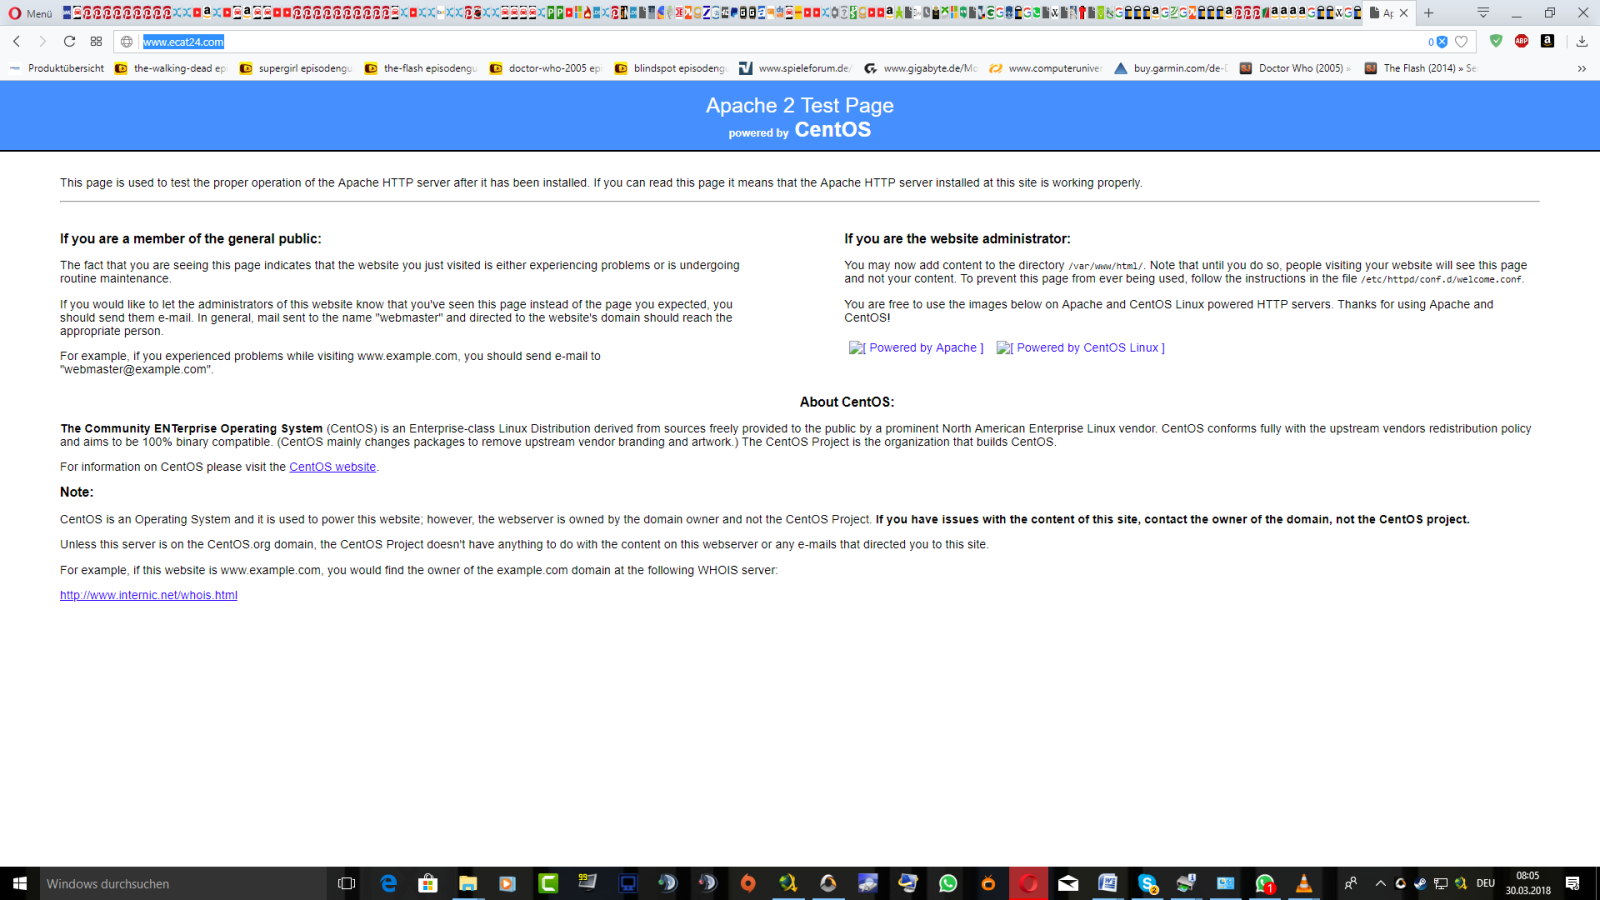Open Microsoft Word from taskbar
Image resolution: width=1600 pixels, height=900 pixels.
click(1108, 883)
